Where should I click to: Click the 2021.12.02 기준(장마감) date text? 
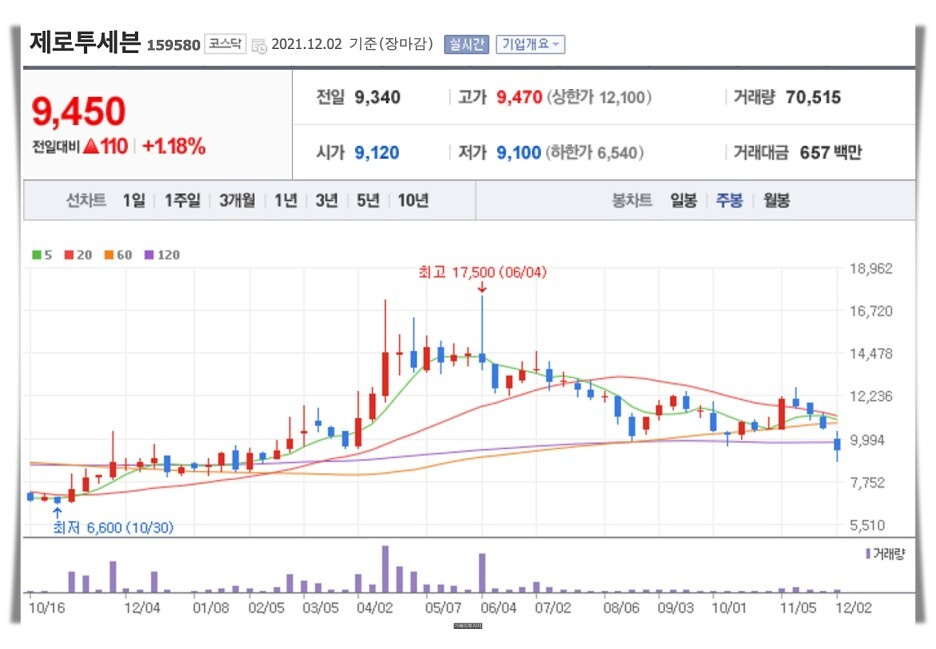click(352, 44)
